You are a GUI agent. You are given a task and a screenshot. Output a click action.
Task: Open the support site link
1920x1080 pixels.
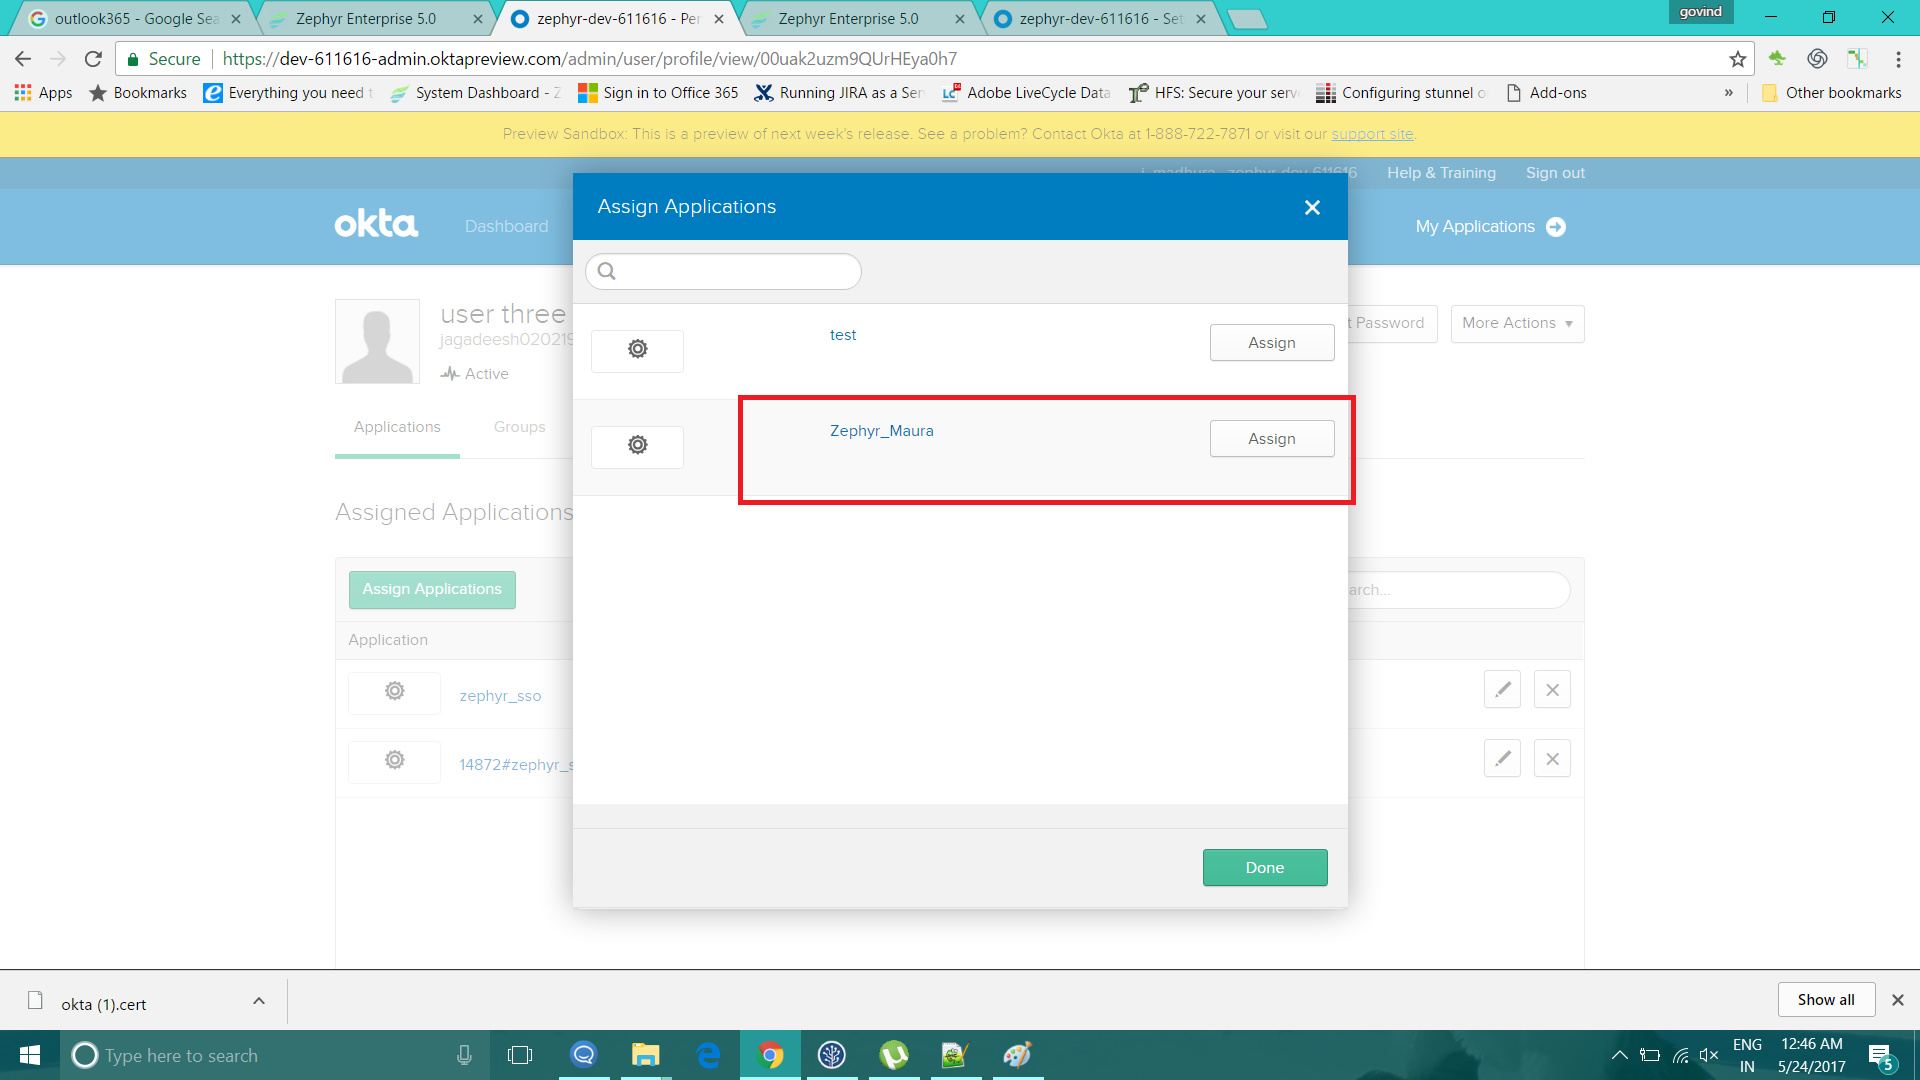tap(1372, 134)
